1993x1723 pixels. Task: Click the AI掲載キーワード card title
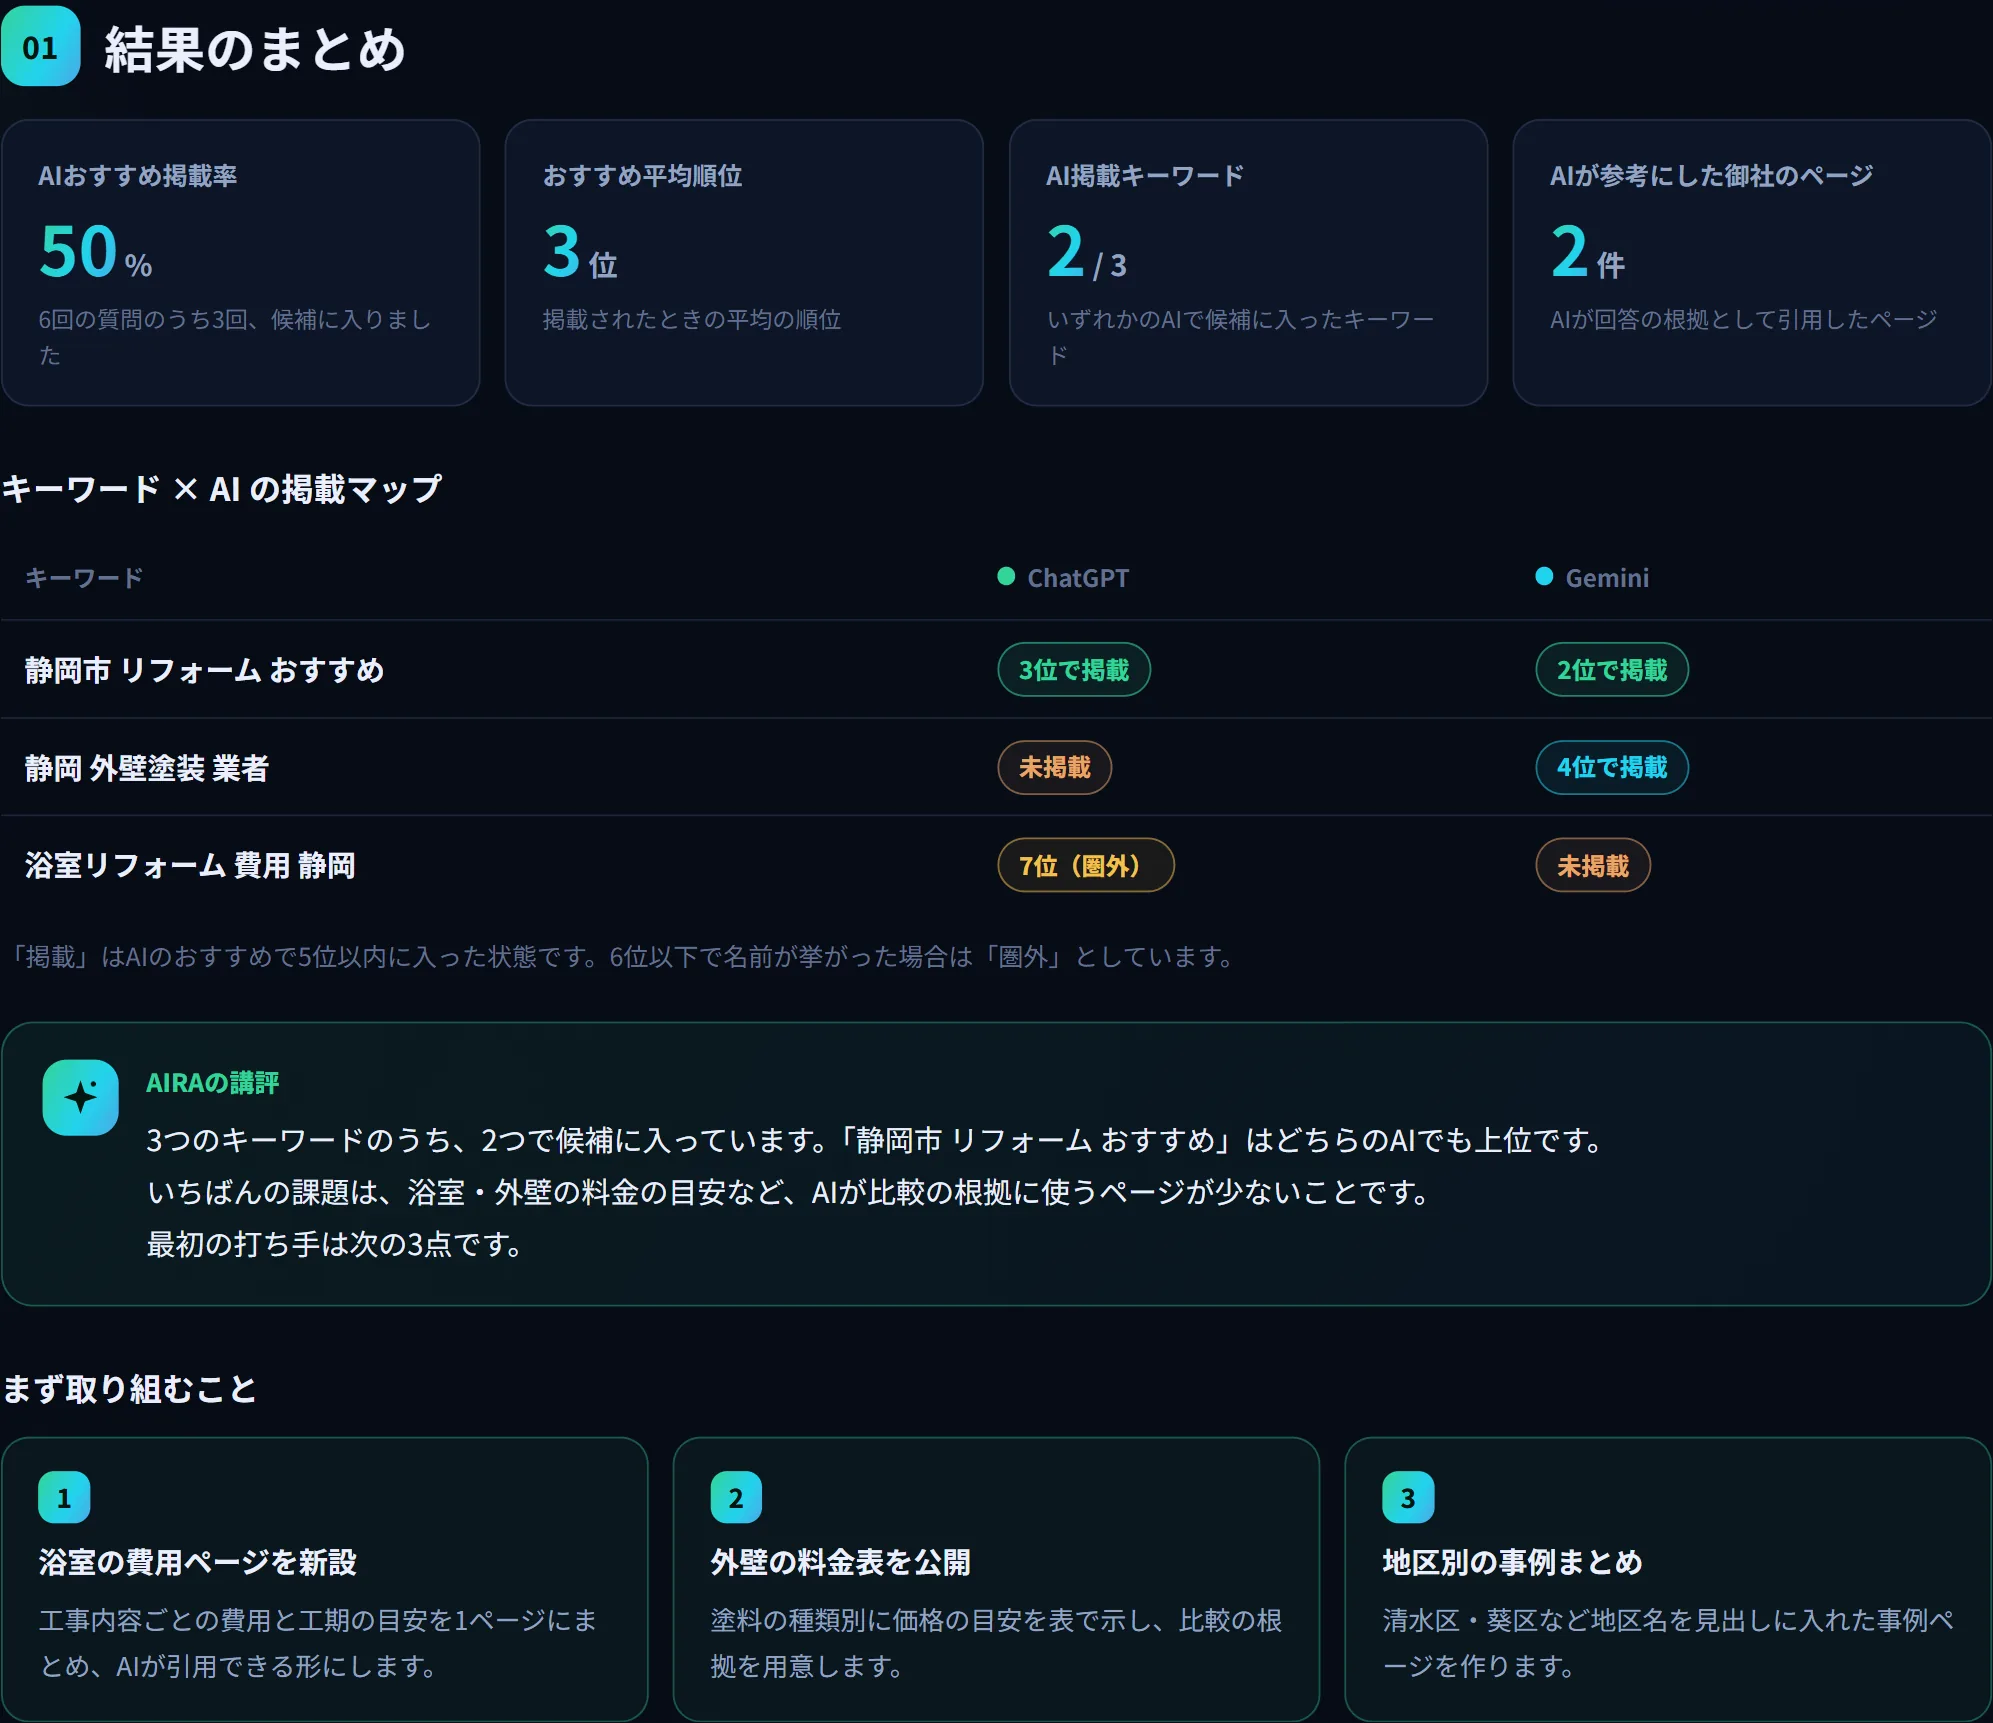point(1145,176)
